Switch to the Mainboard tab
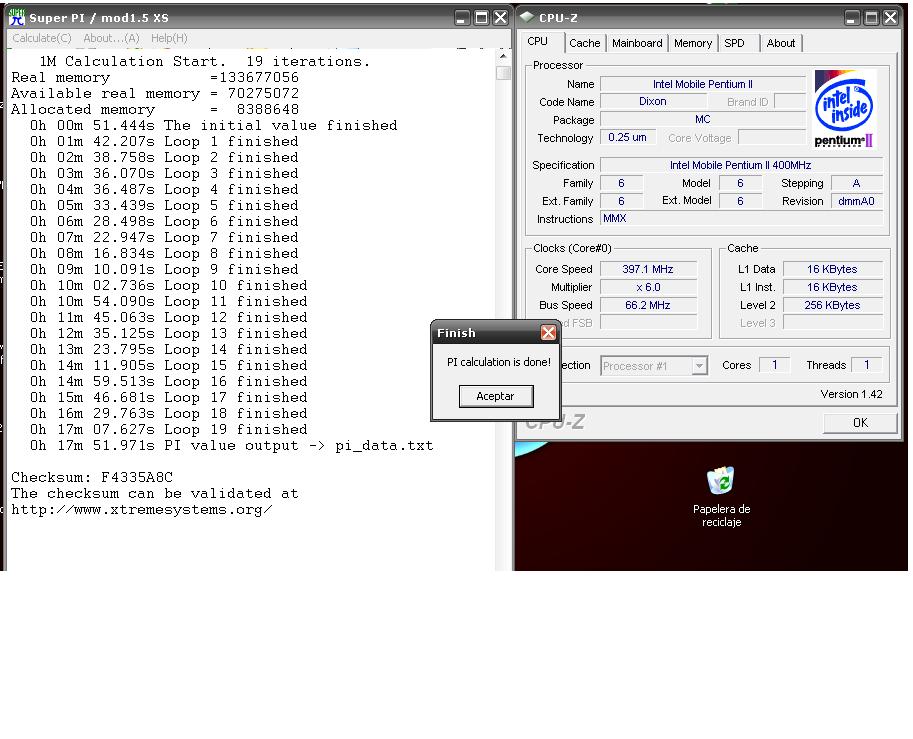Viewport: 913px width, 739px height. click(637, 43)
